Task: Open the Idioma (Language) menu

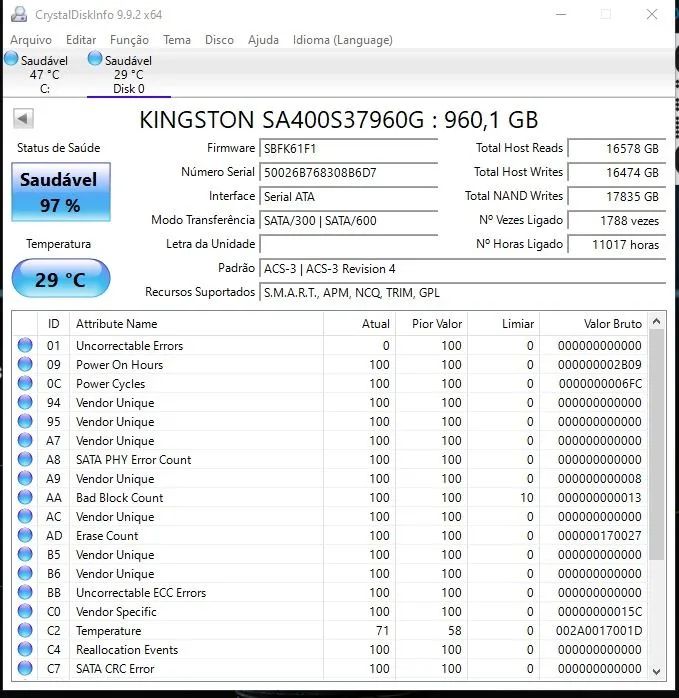Action: click(x=342, y=40)
